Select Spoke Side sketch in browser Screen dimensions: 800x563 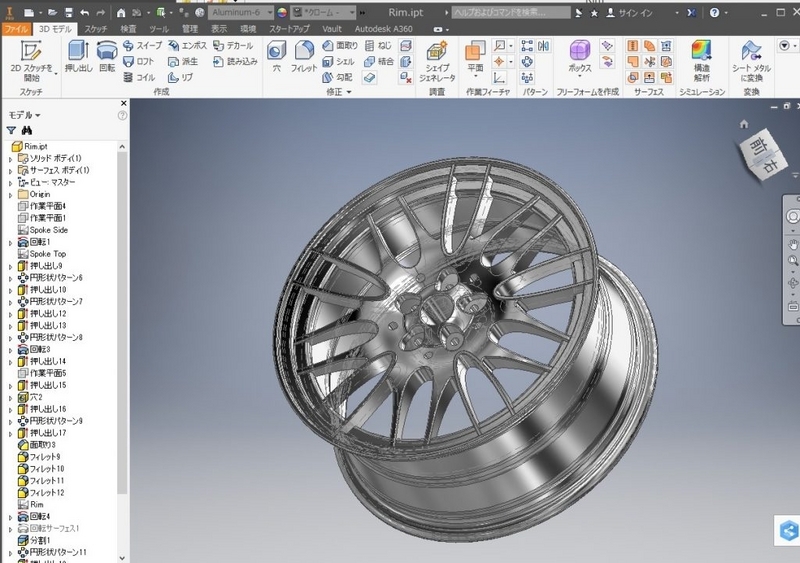(42, 230)
